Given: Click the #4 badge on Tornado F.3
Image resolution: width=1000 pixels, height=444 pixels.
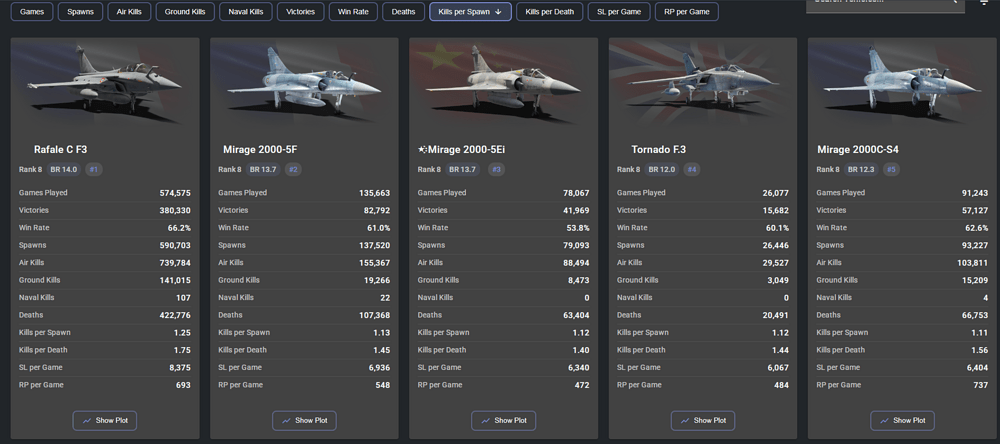Looking at the screenshot, I should pyautogui.click(x=692, y=170).
